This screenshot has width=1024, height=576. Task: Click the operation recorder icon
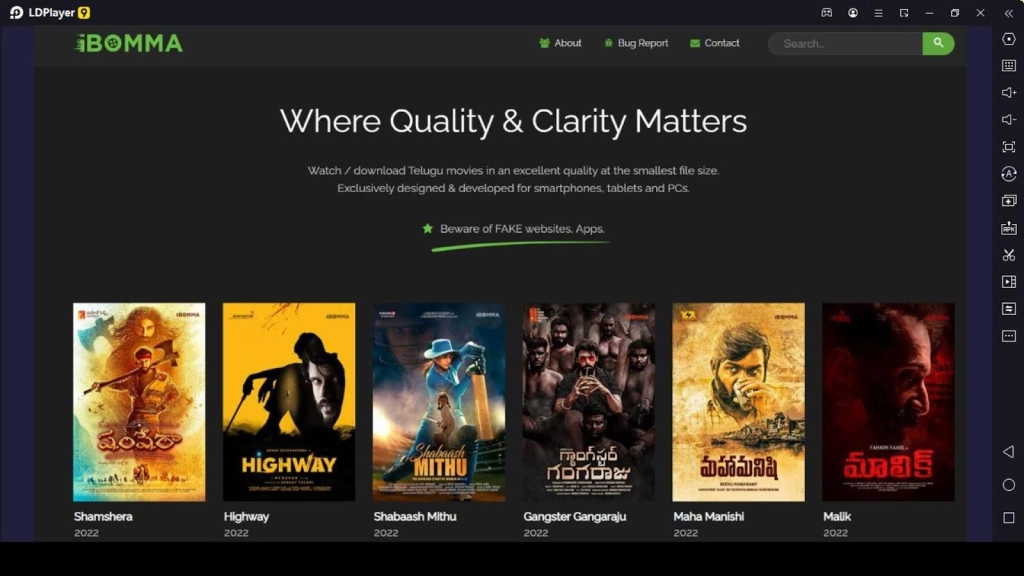[x=1009, y=308]
